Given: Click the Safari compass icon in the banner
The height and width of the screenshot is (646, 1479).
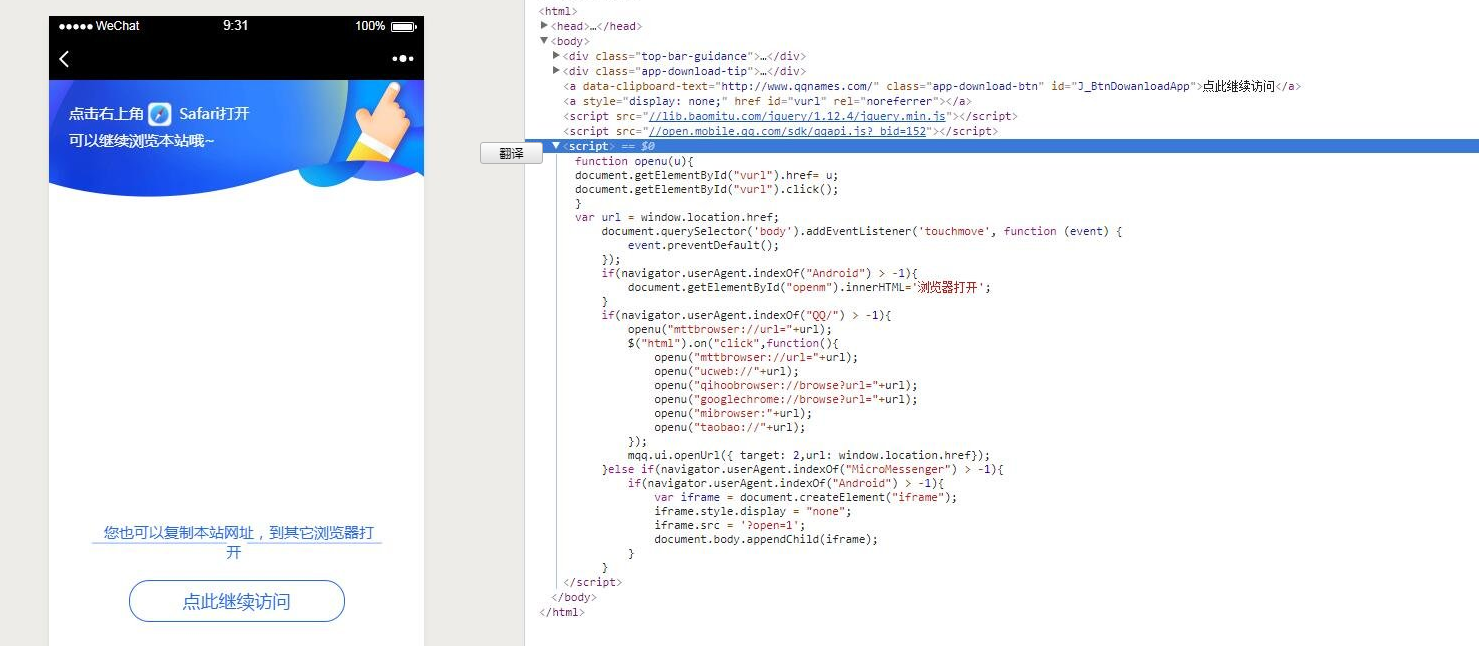Looking at the screenshot, I should pos(160,114).
